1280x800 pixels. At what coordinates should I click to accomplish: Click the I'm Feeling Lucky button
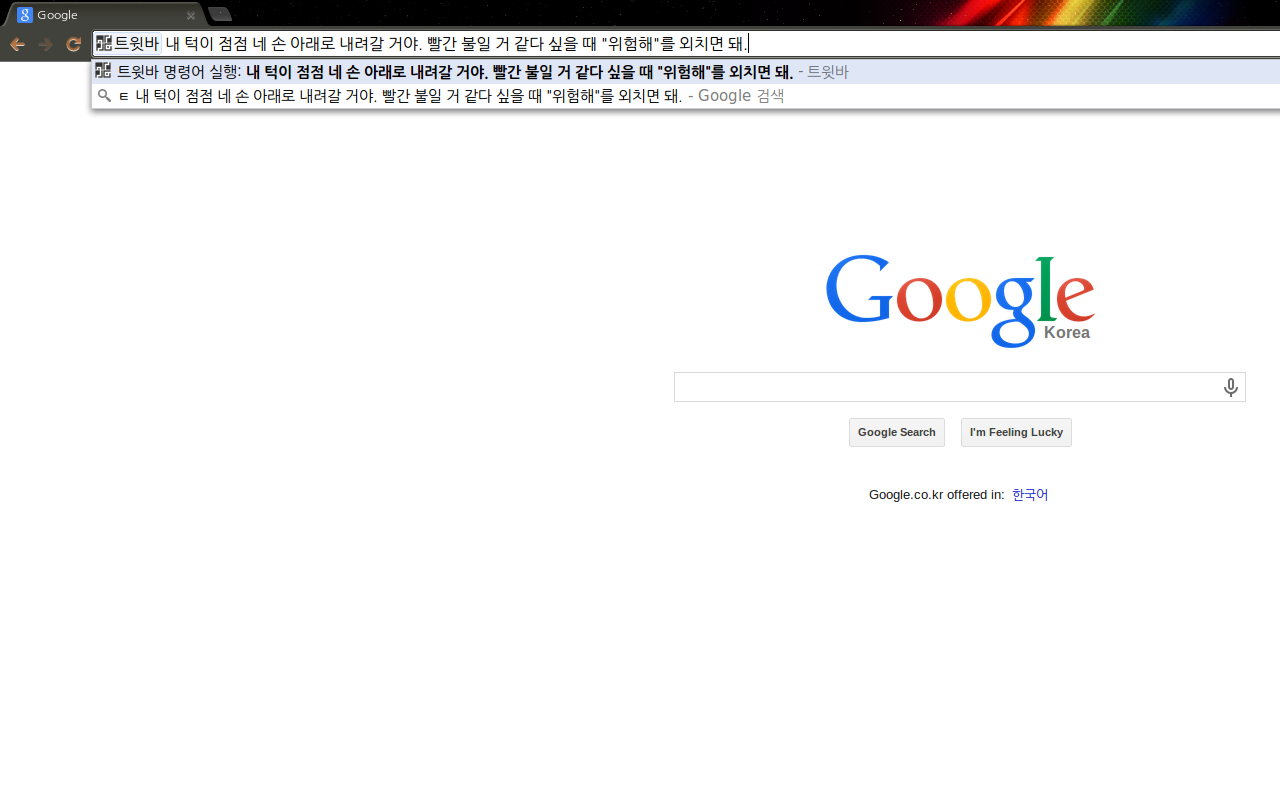pyautogui.click(x=1016, y=432)
